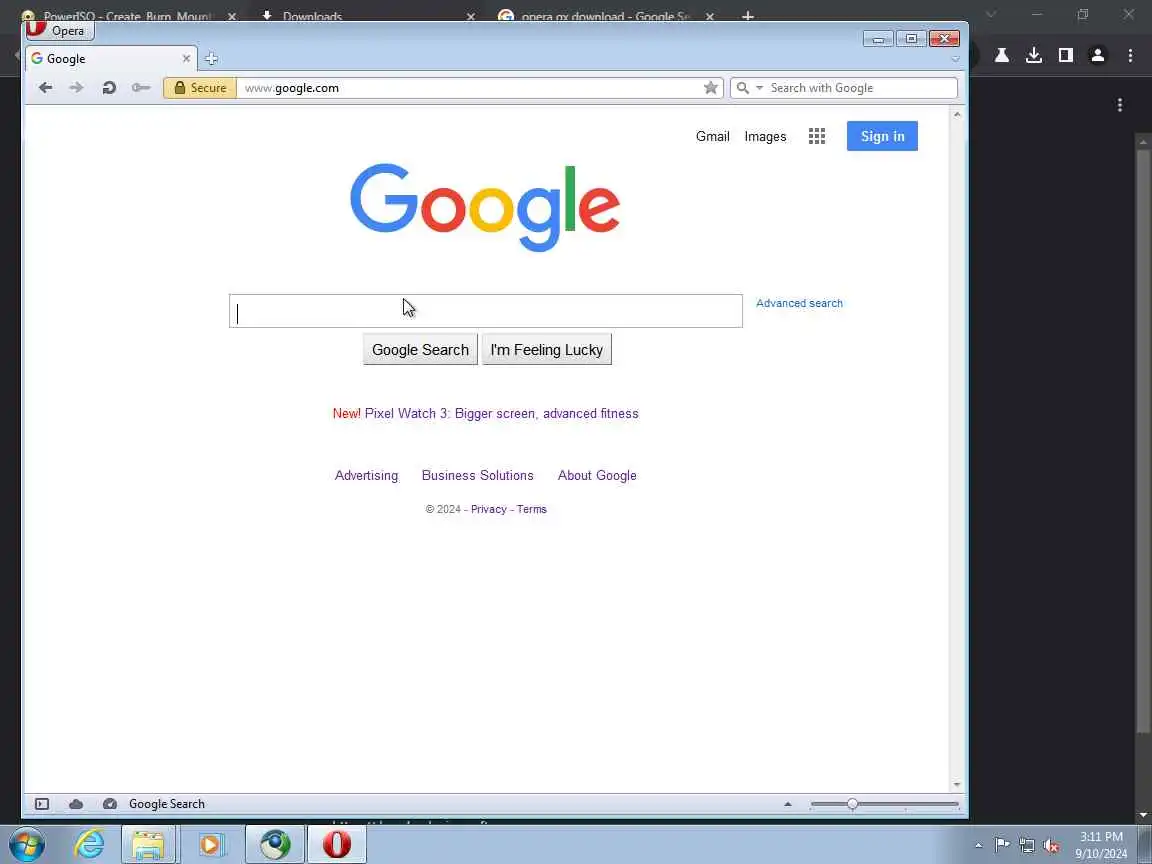The height and width of the screenshot is (864, 1152).
Task: Reload the page in Opera
Action: (109, 88)
